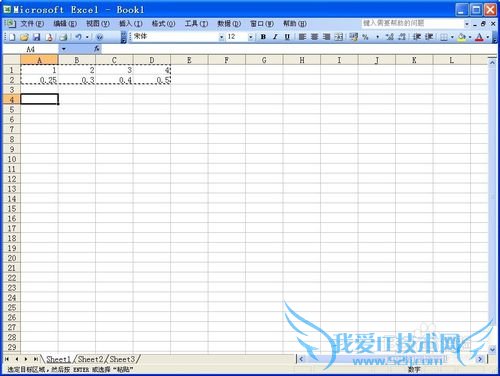This screenshot has width=500, height=376.
Task: Increase the cell indent
Action: [429, 37]
